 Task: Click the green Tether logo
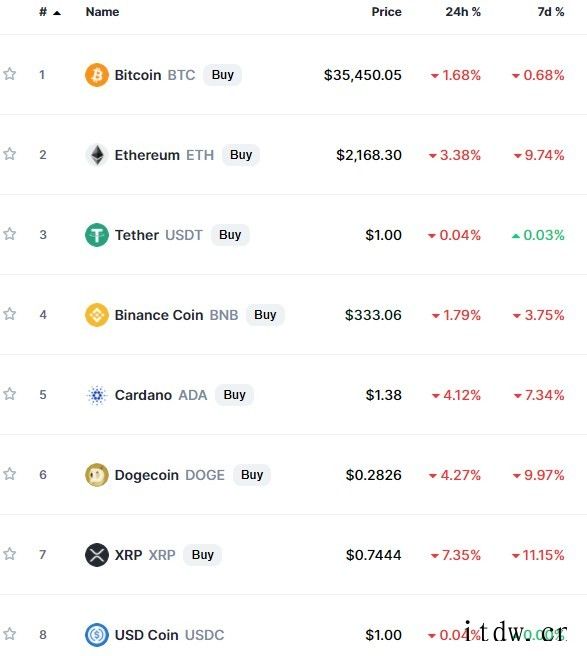(x=97, y=235)
